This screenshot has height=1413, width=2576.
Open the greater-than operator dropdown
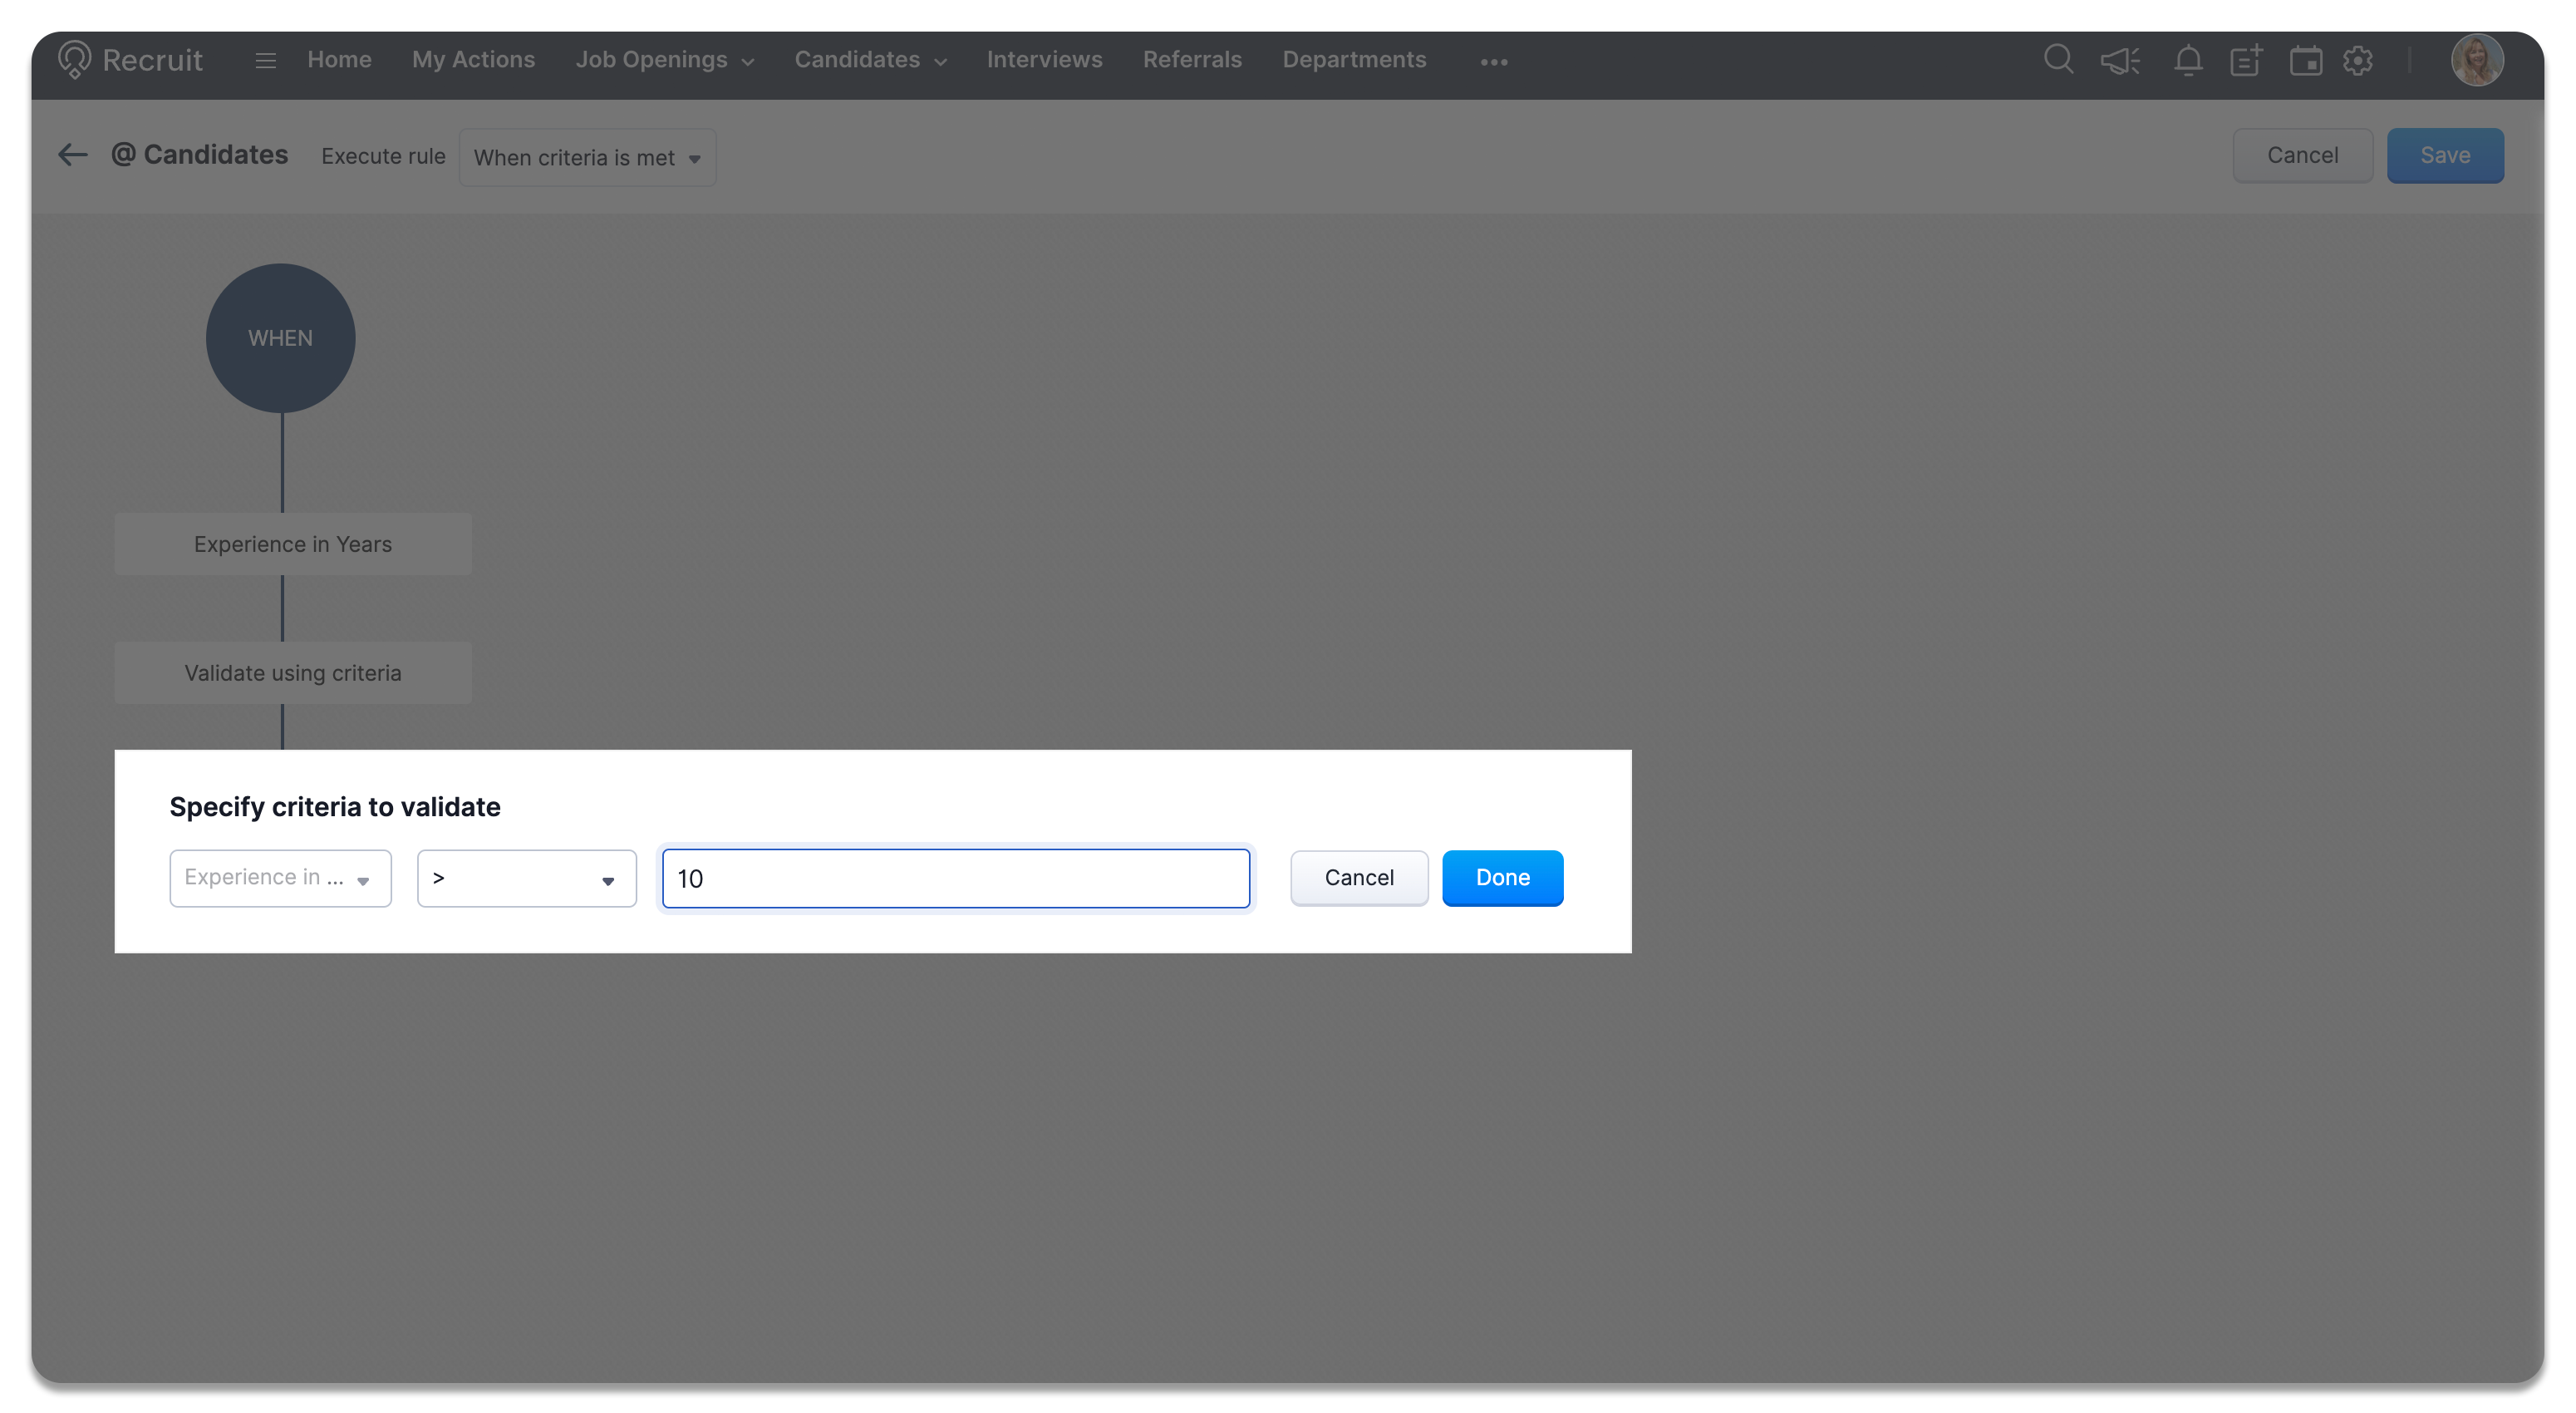coord(526,878)
